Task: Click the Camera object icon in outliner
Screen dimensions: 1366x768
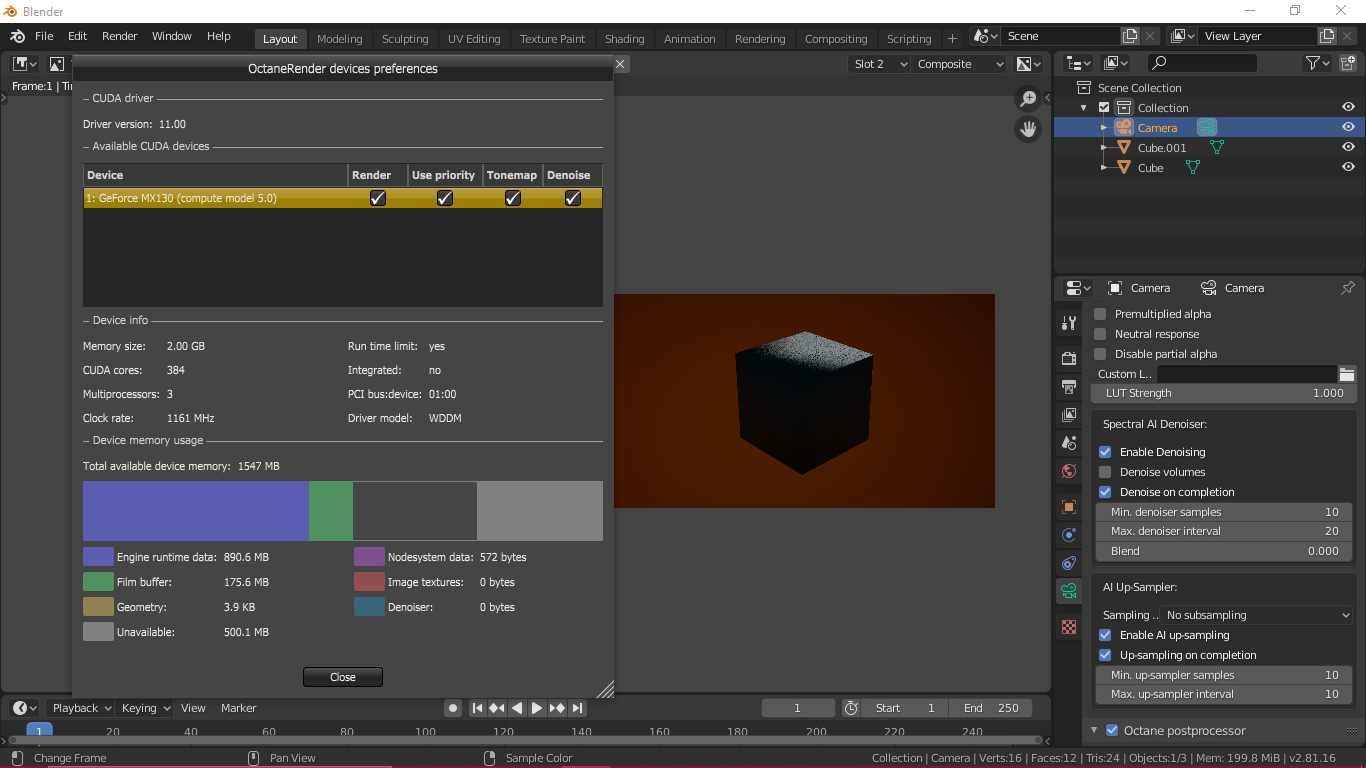Action: pos(1123,128)
